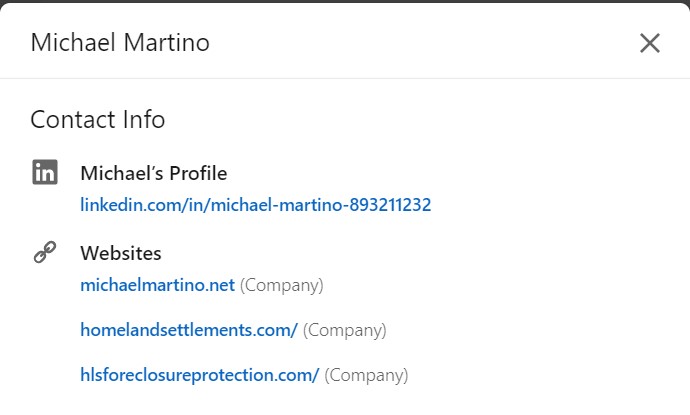Image resolution: width=690 pixels, height=415 pixels.
Task: Click the Contact Info heading
Action: 98,119
